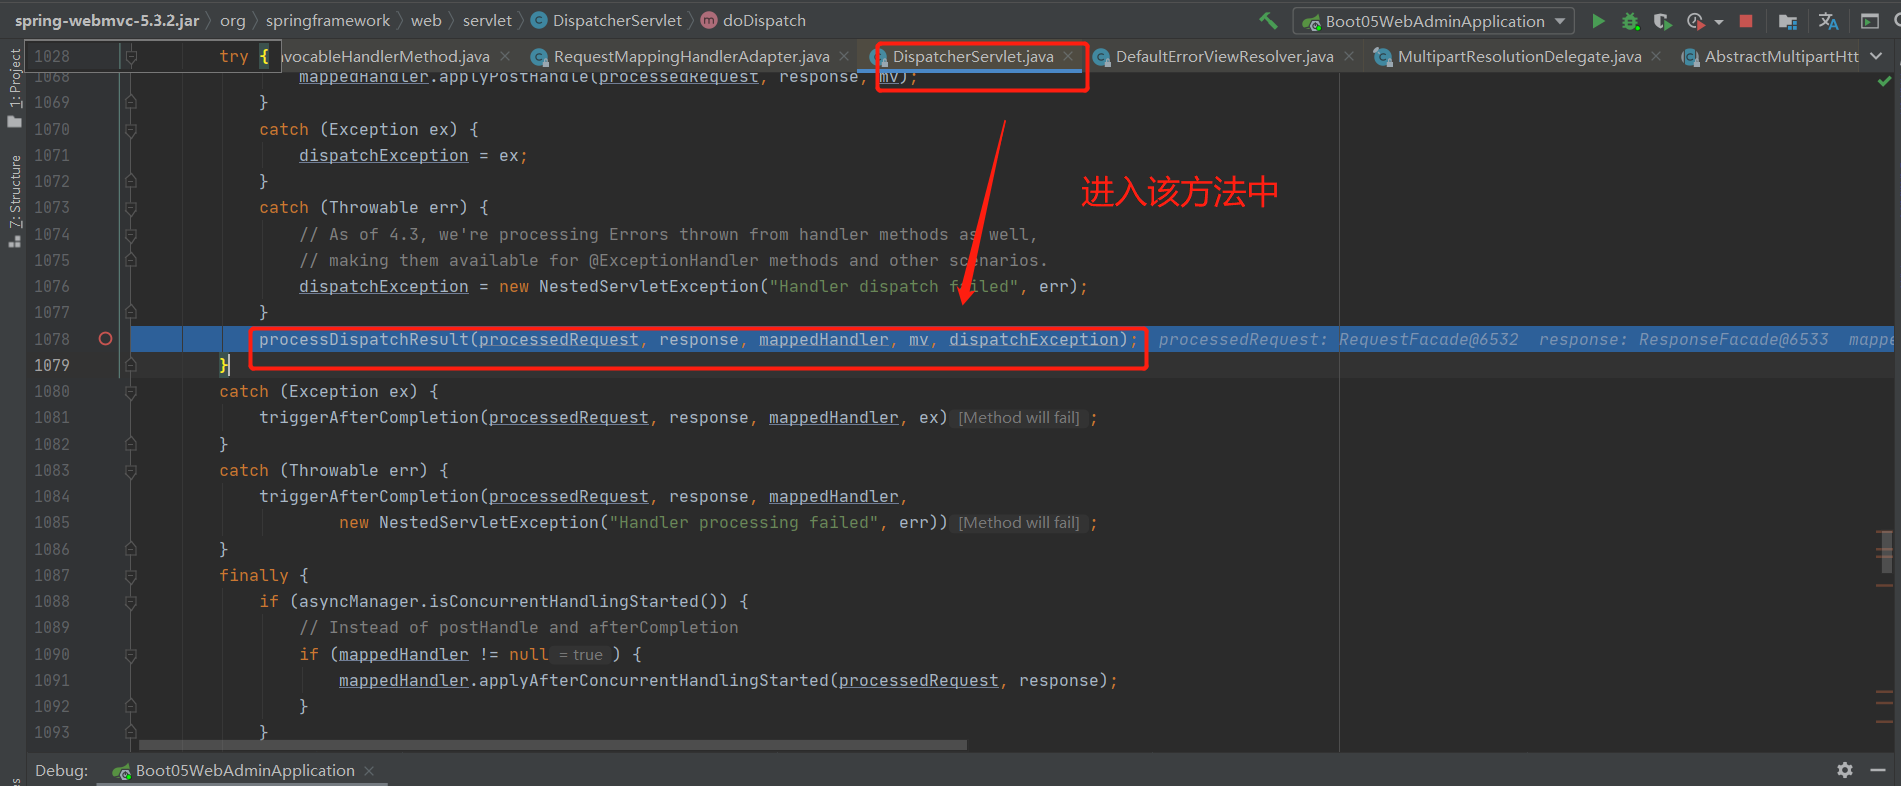Collapse the catch (Exception ex) block on line 1070

pyautogui.click(x=131, y=129)
